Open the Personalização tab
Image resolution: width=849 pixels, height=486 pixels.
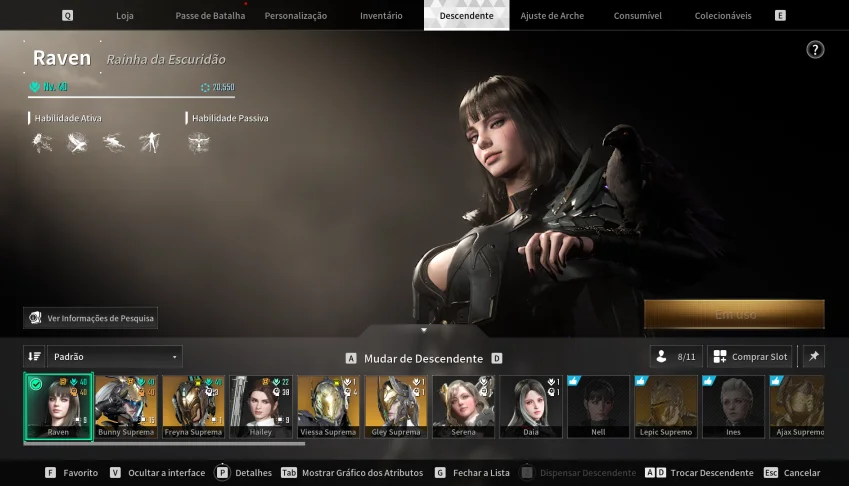(x=296, y=16)
